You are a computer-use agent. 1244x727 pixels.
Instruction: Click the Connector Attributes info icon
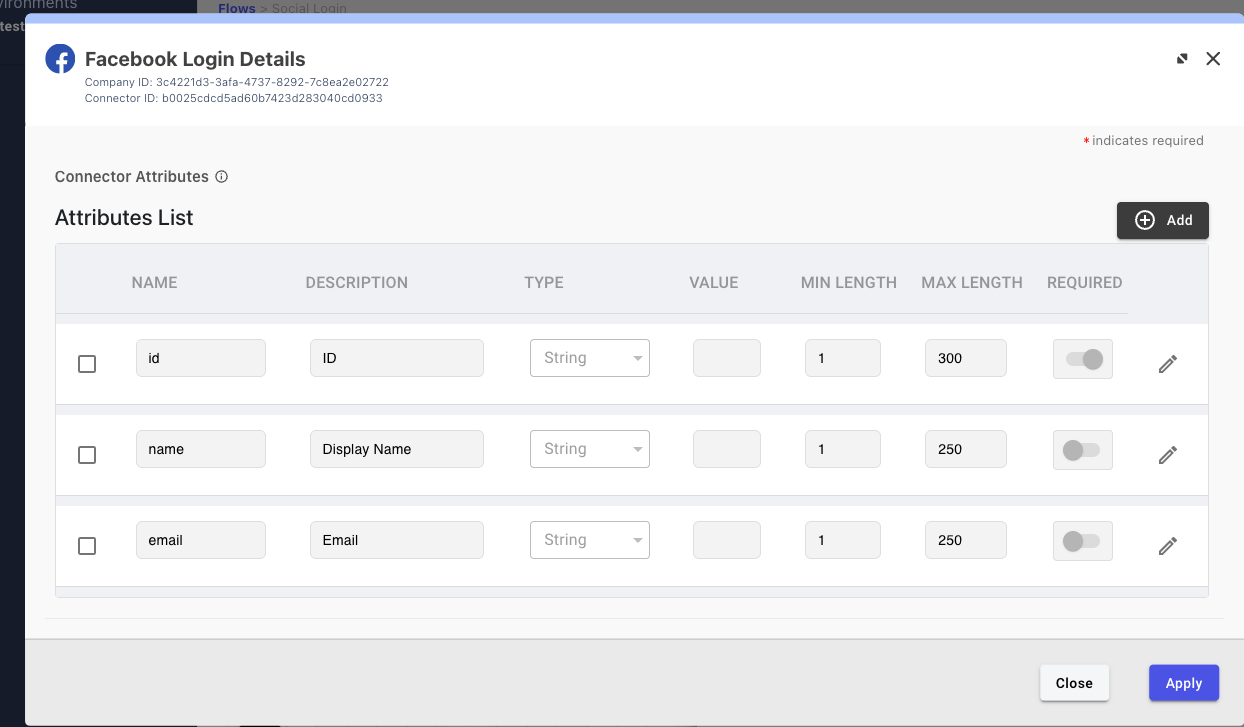tap(222, 177)
